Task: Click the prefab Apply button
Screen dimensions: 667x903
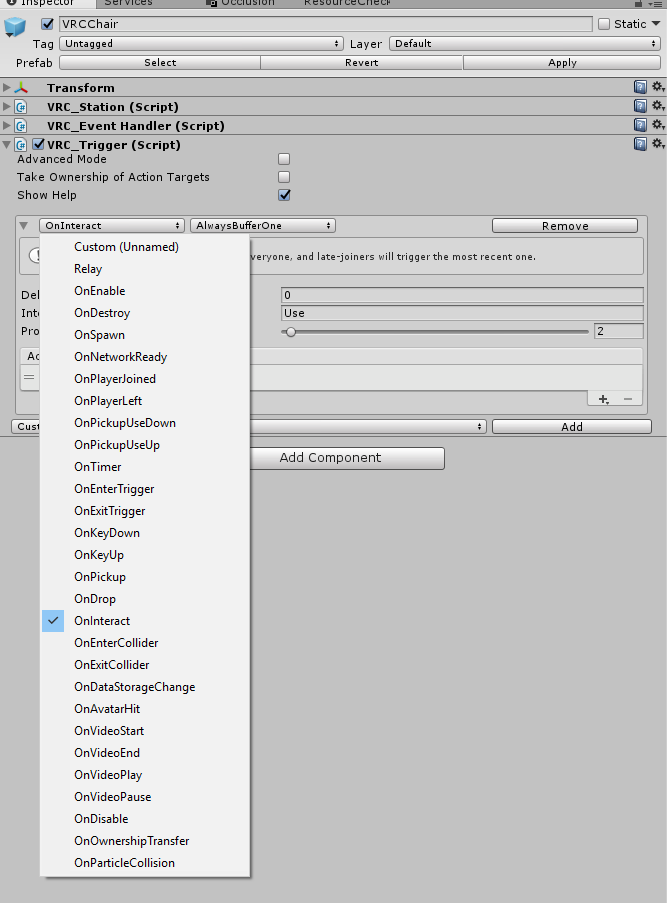Action: click(x=562, y=63)
